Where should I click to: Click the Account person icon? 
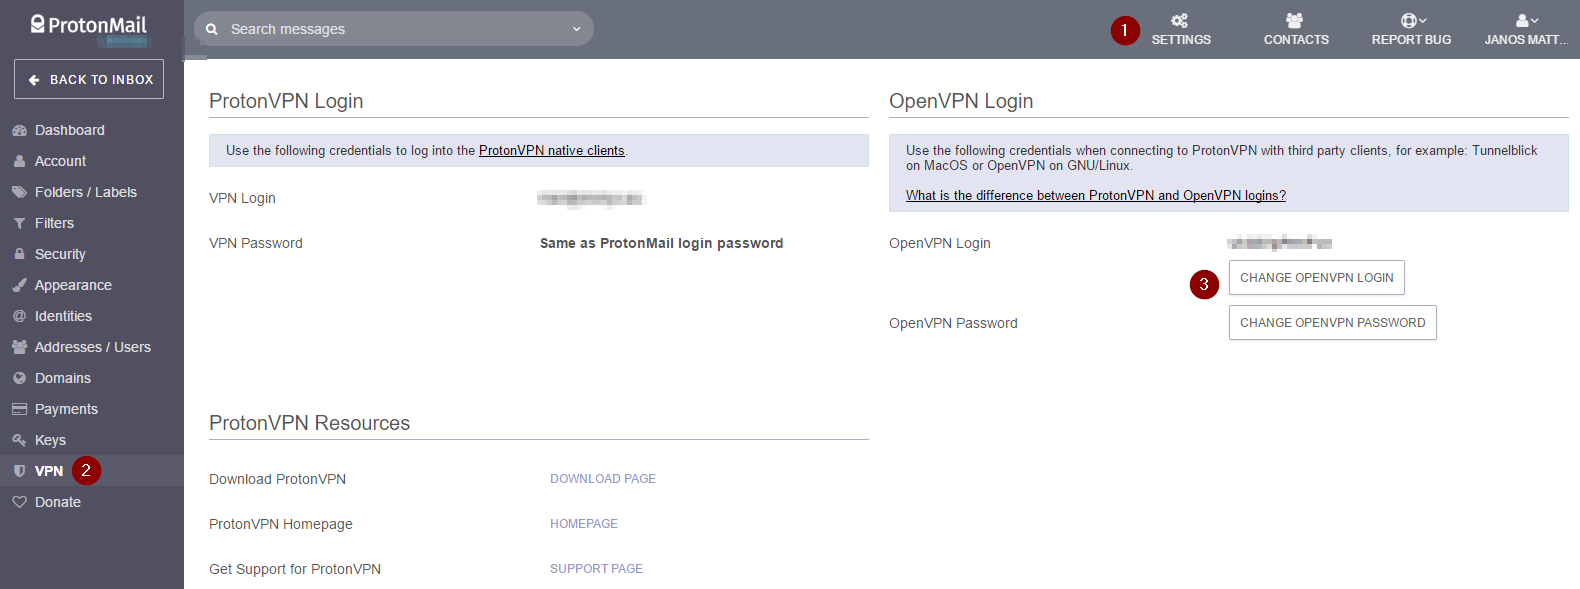tap(19, 161)
